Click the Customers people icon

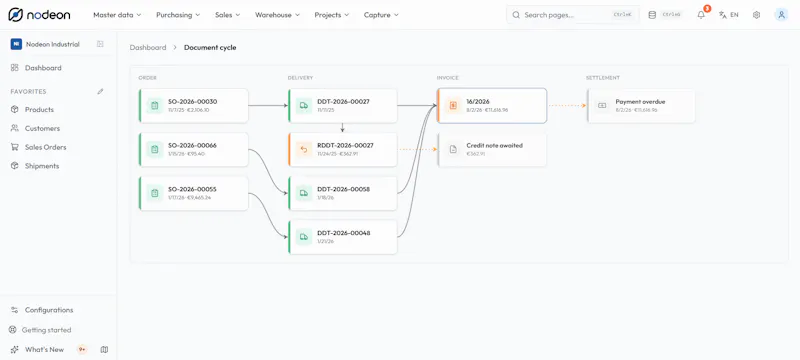(x=14, y=128)
